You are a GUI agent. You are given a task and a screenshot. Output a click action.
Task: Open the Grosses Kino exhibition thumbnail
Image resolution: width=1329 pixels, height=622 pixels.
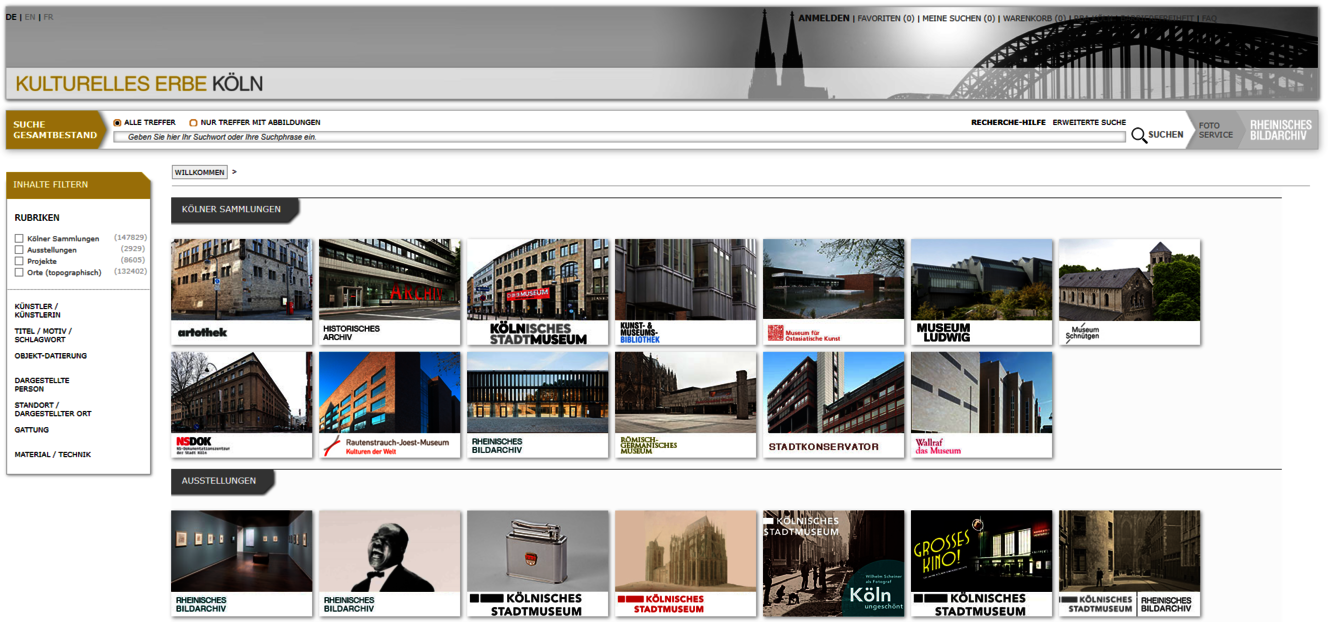pos(982,564)
